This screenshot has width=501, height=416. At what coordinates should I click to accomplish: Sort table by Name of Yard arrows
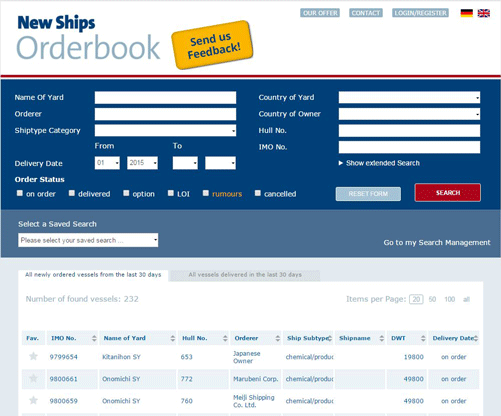(x=172, y=338)
